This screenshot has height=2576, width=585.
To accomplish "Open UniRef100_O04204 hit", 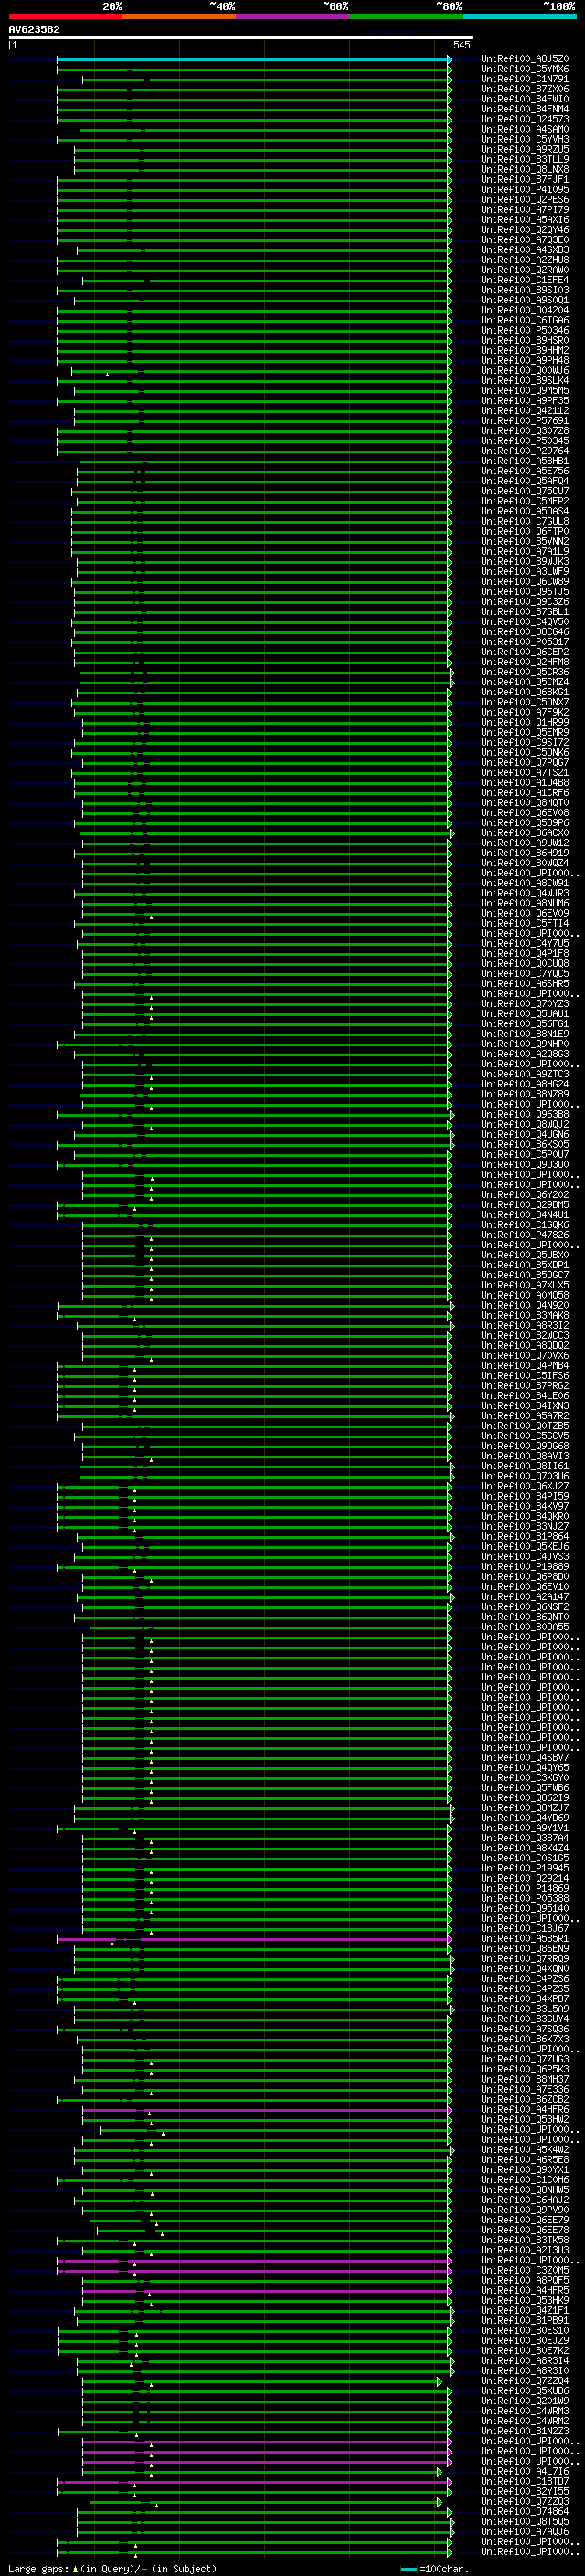I will coord(525,310).
